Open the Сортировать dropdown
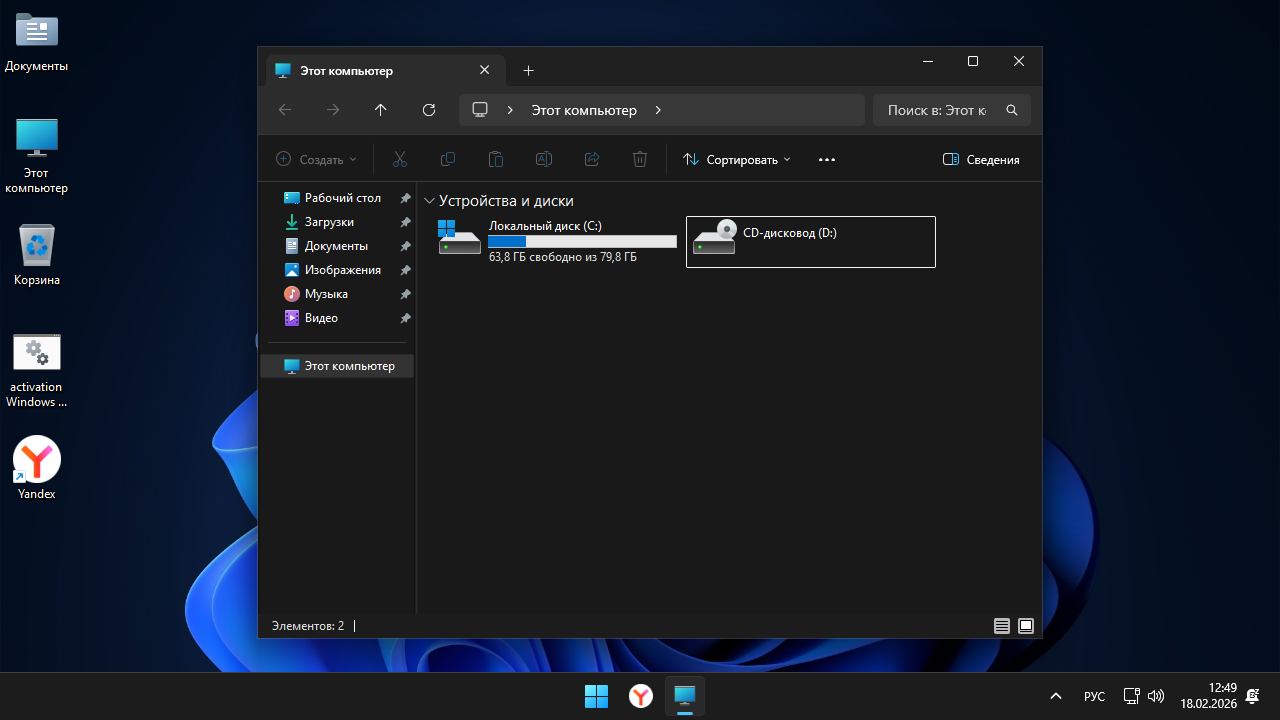1280x720 pixels. [x=737, y=160]
